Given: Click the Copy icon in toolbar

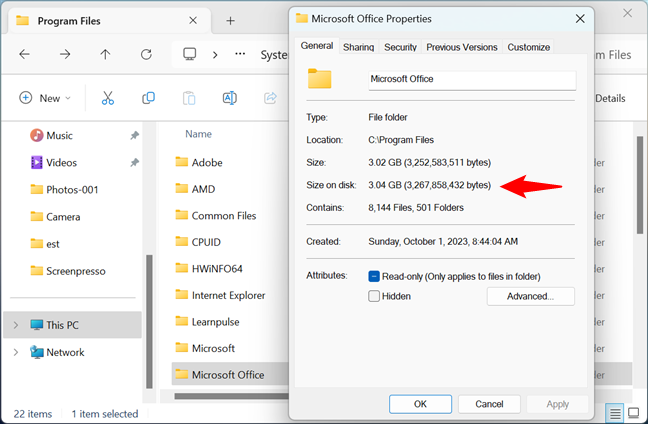Looking at the screenshot, I should point(148,98).
